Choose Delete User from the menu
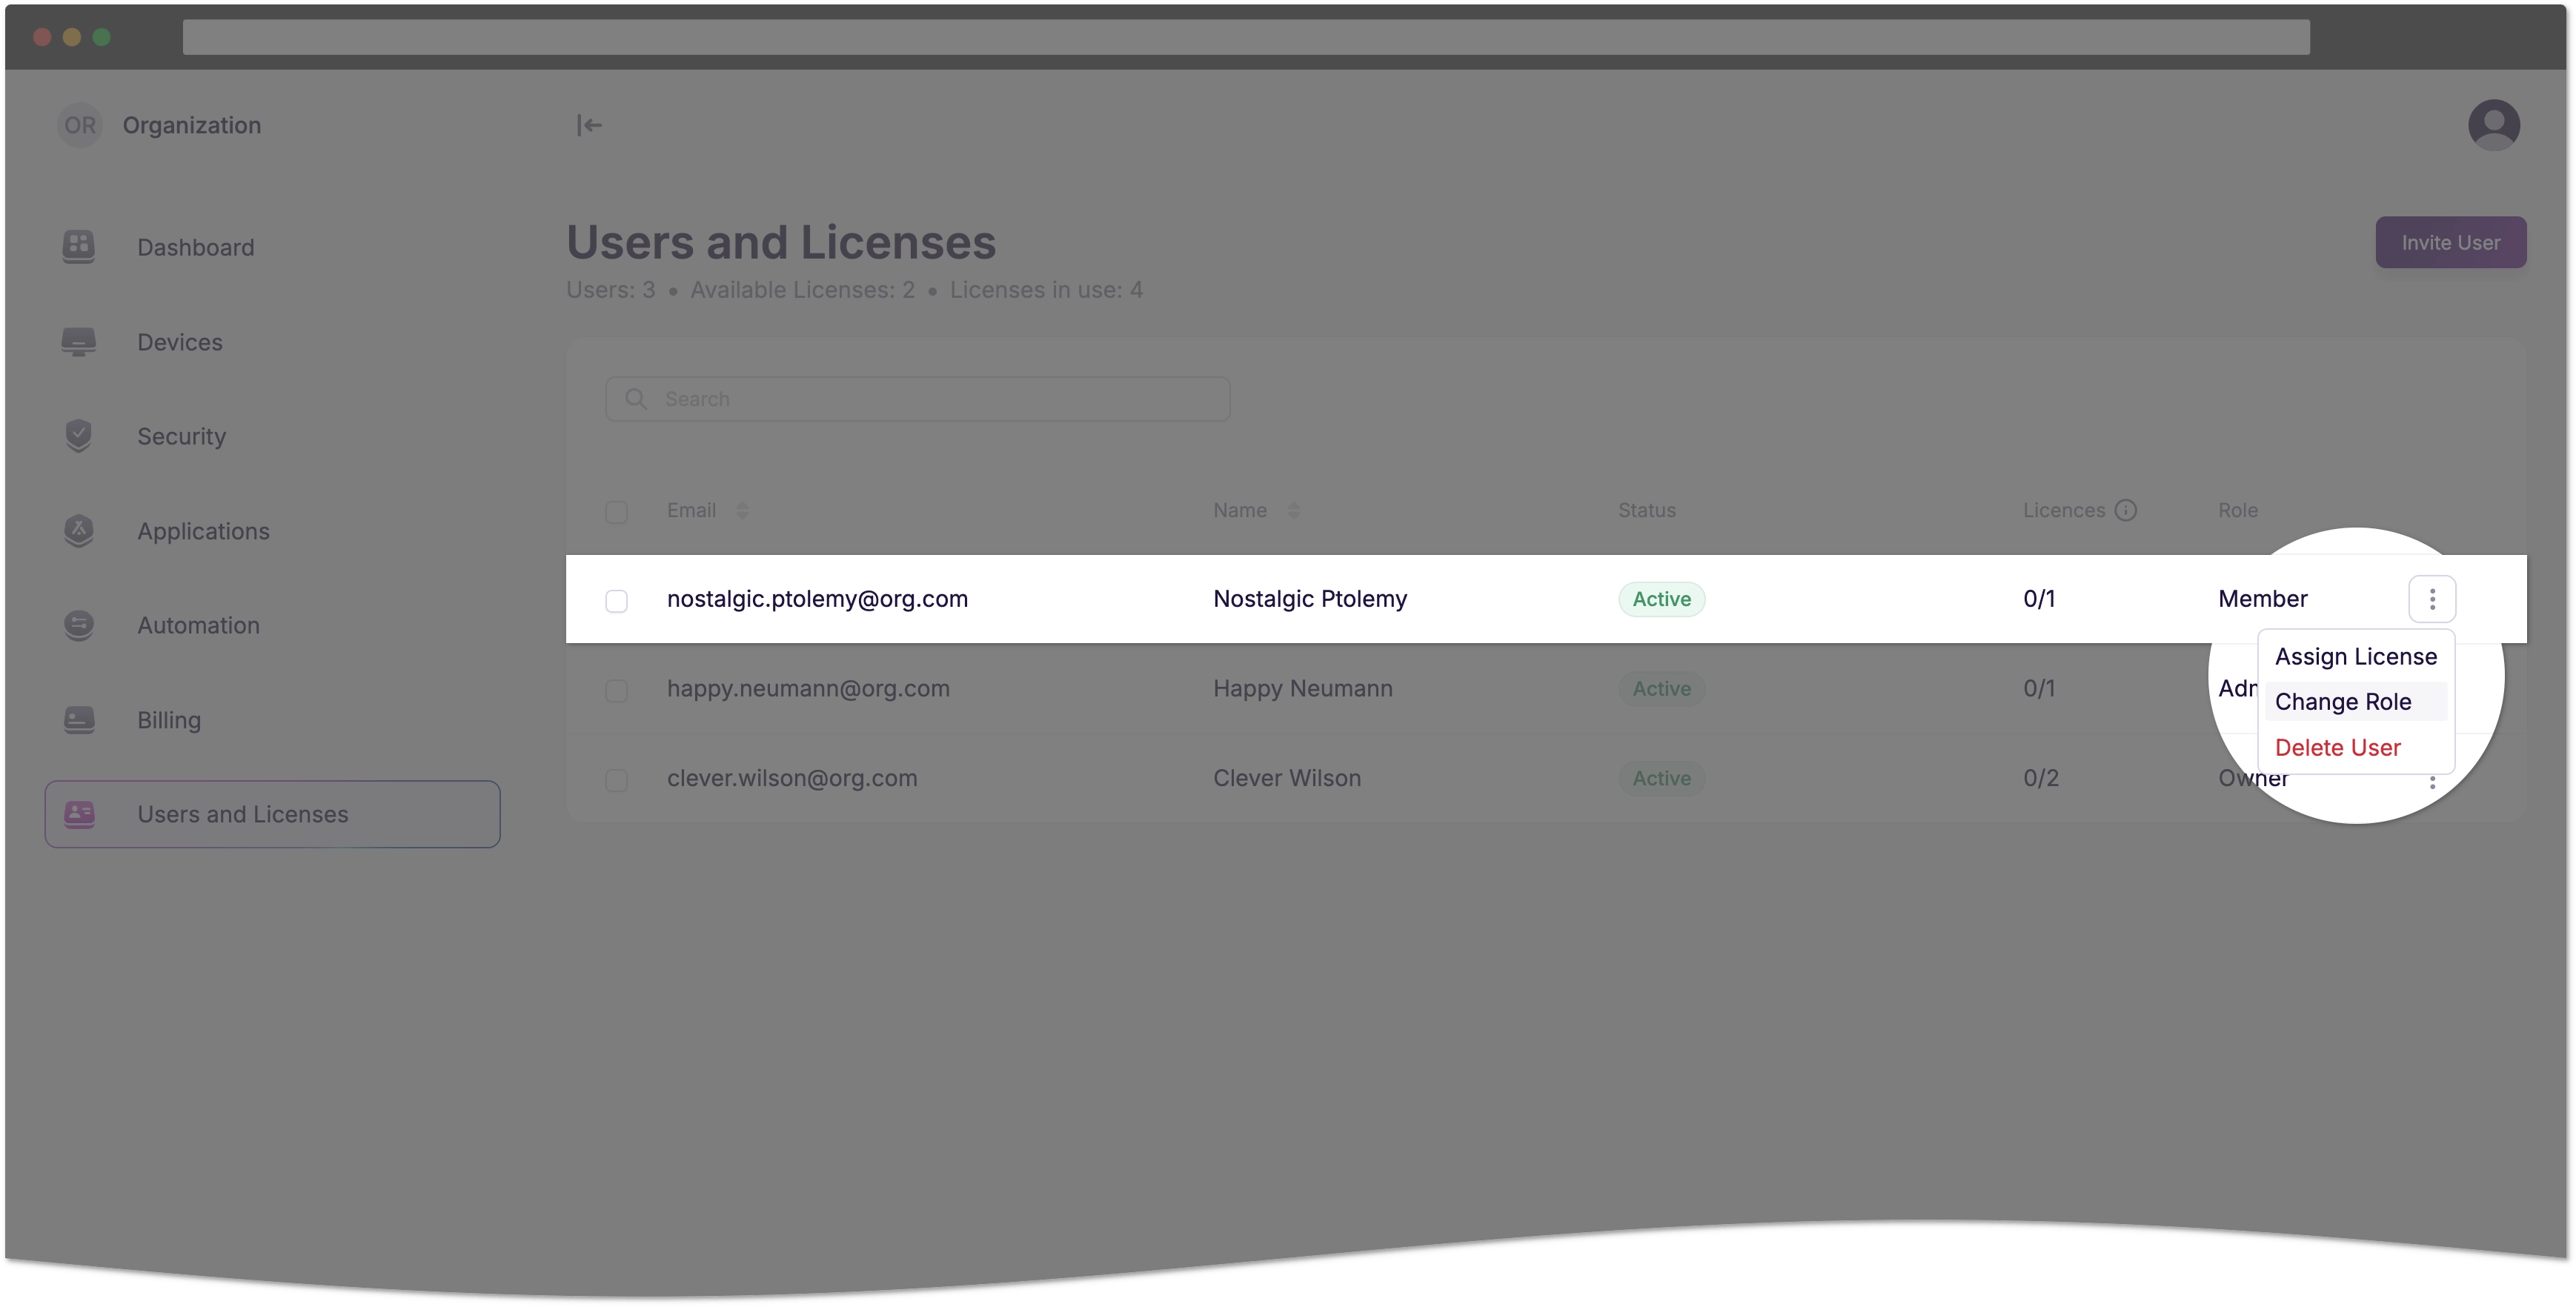Screen dimensions: 2576x1307 coord(2355,747)
